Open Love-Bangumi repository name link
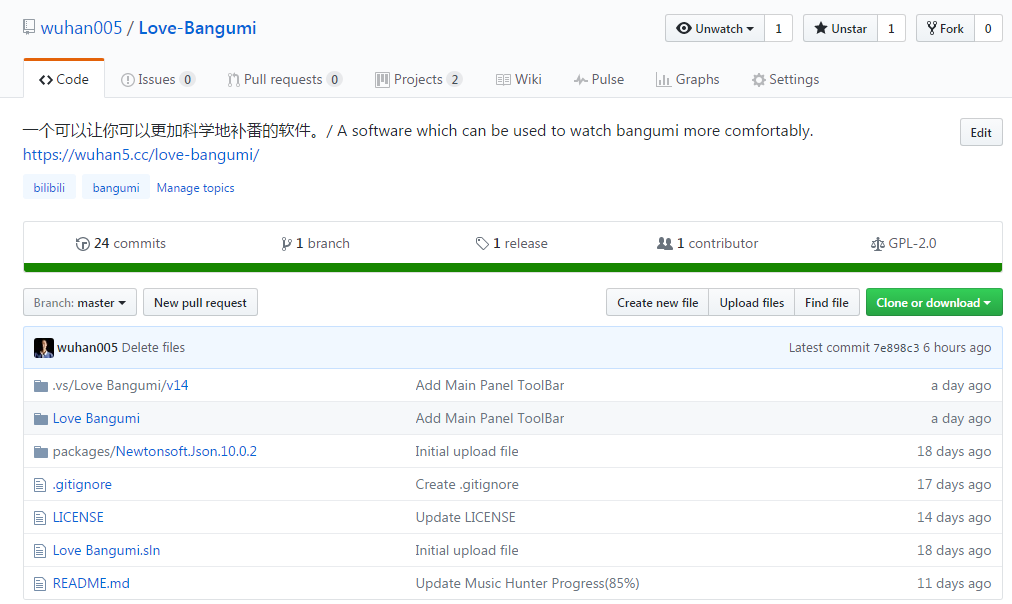The width and height of the screenshot is (1012, 604). click(x=197, y=28)
